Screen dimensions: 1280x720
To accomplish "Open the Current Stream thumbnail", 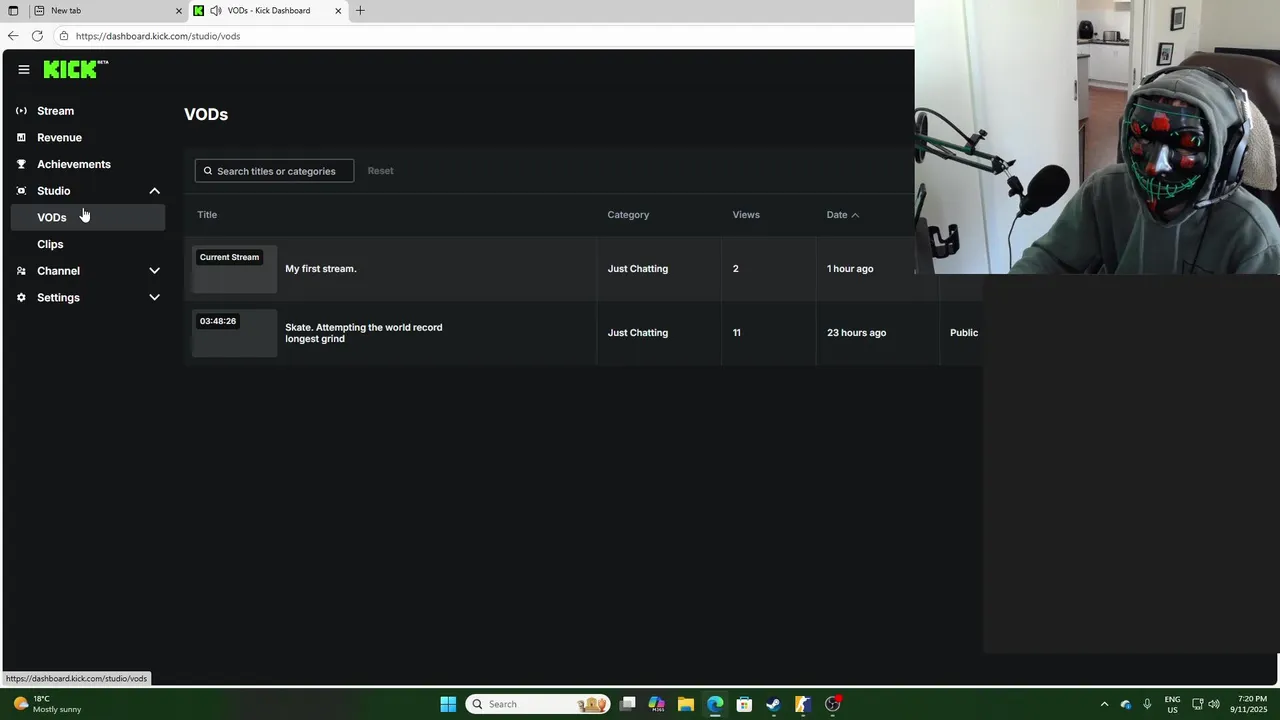I will tap(234, 269).
